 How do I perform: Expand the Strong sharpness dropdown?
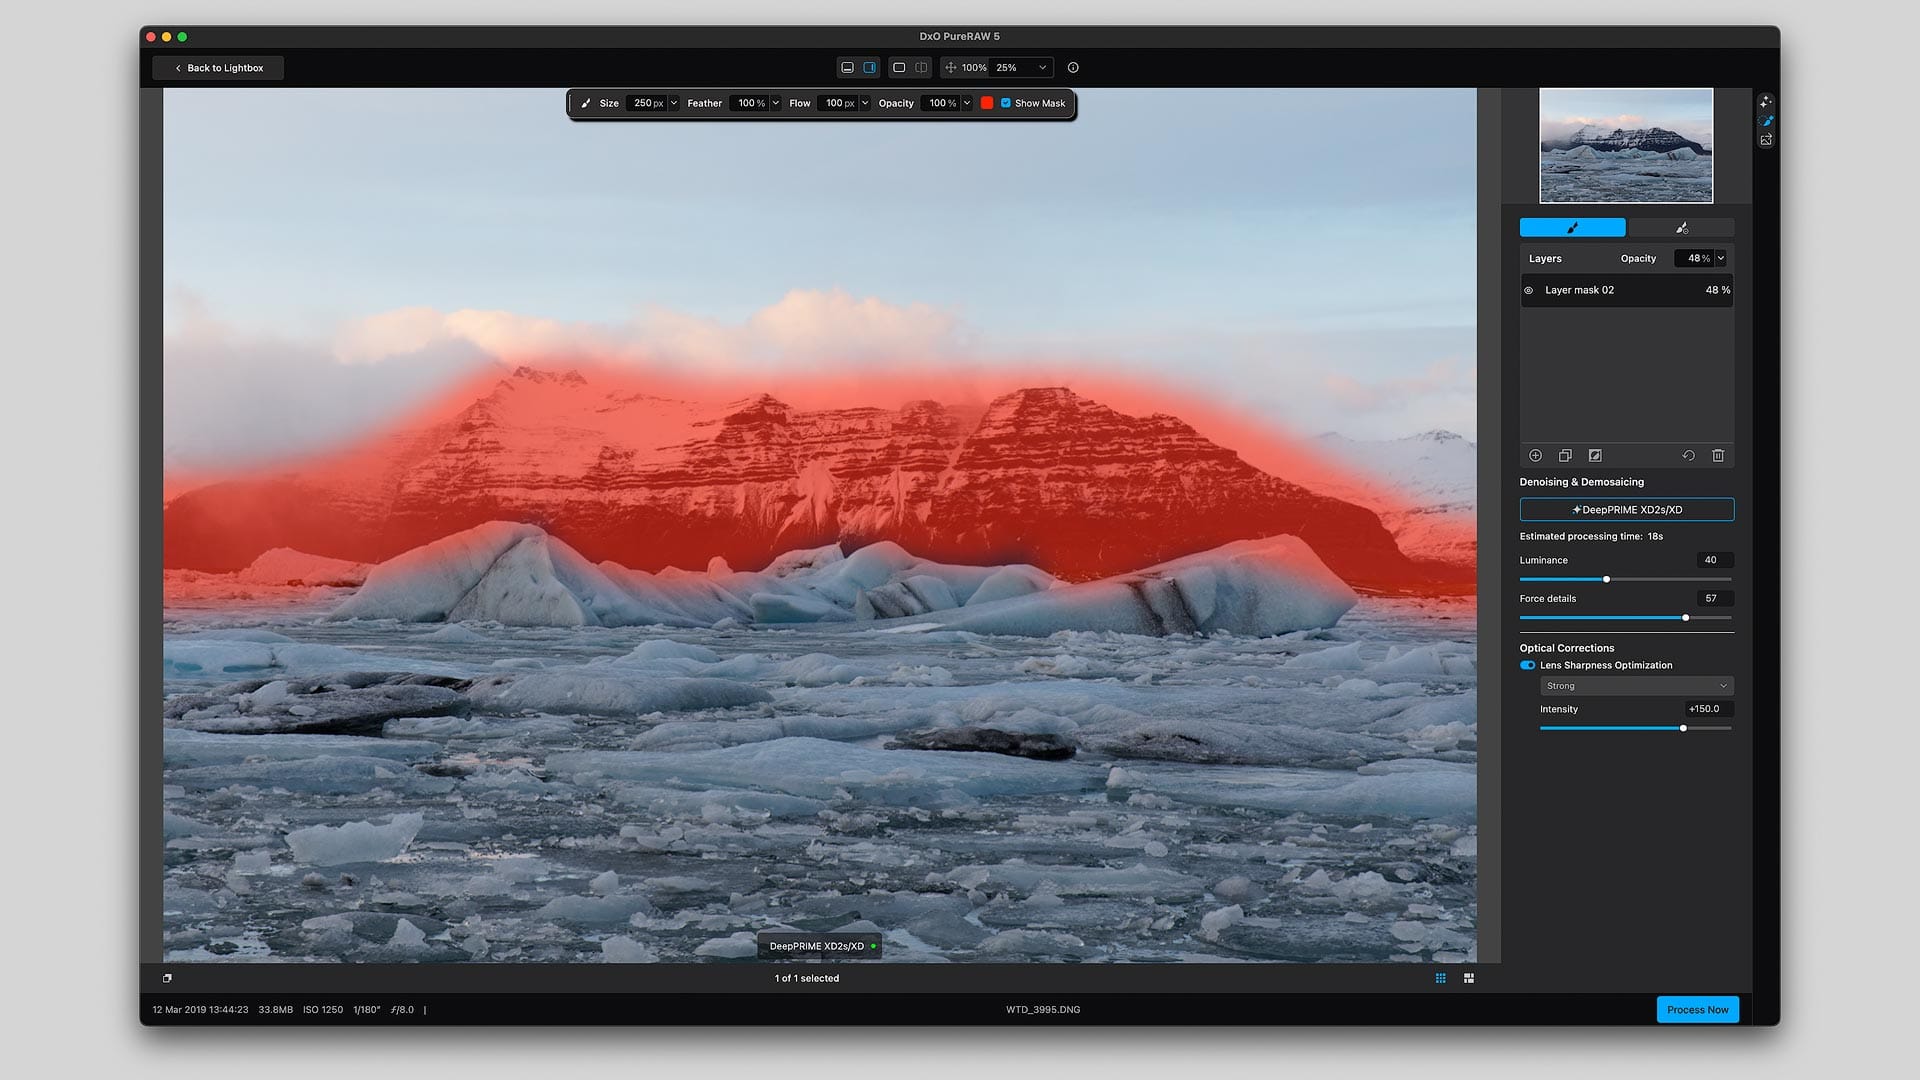[x=1636, y=686]
